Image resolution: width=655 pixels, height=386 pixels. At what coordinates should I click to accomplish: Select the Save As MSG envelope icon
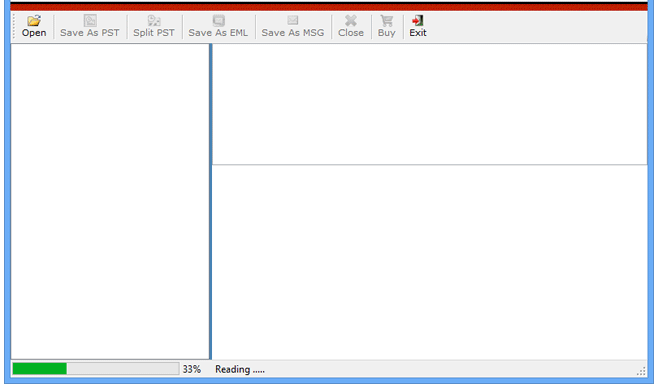click(292, 20)
